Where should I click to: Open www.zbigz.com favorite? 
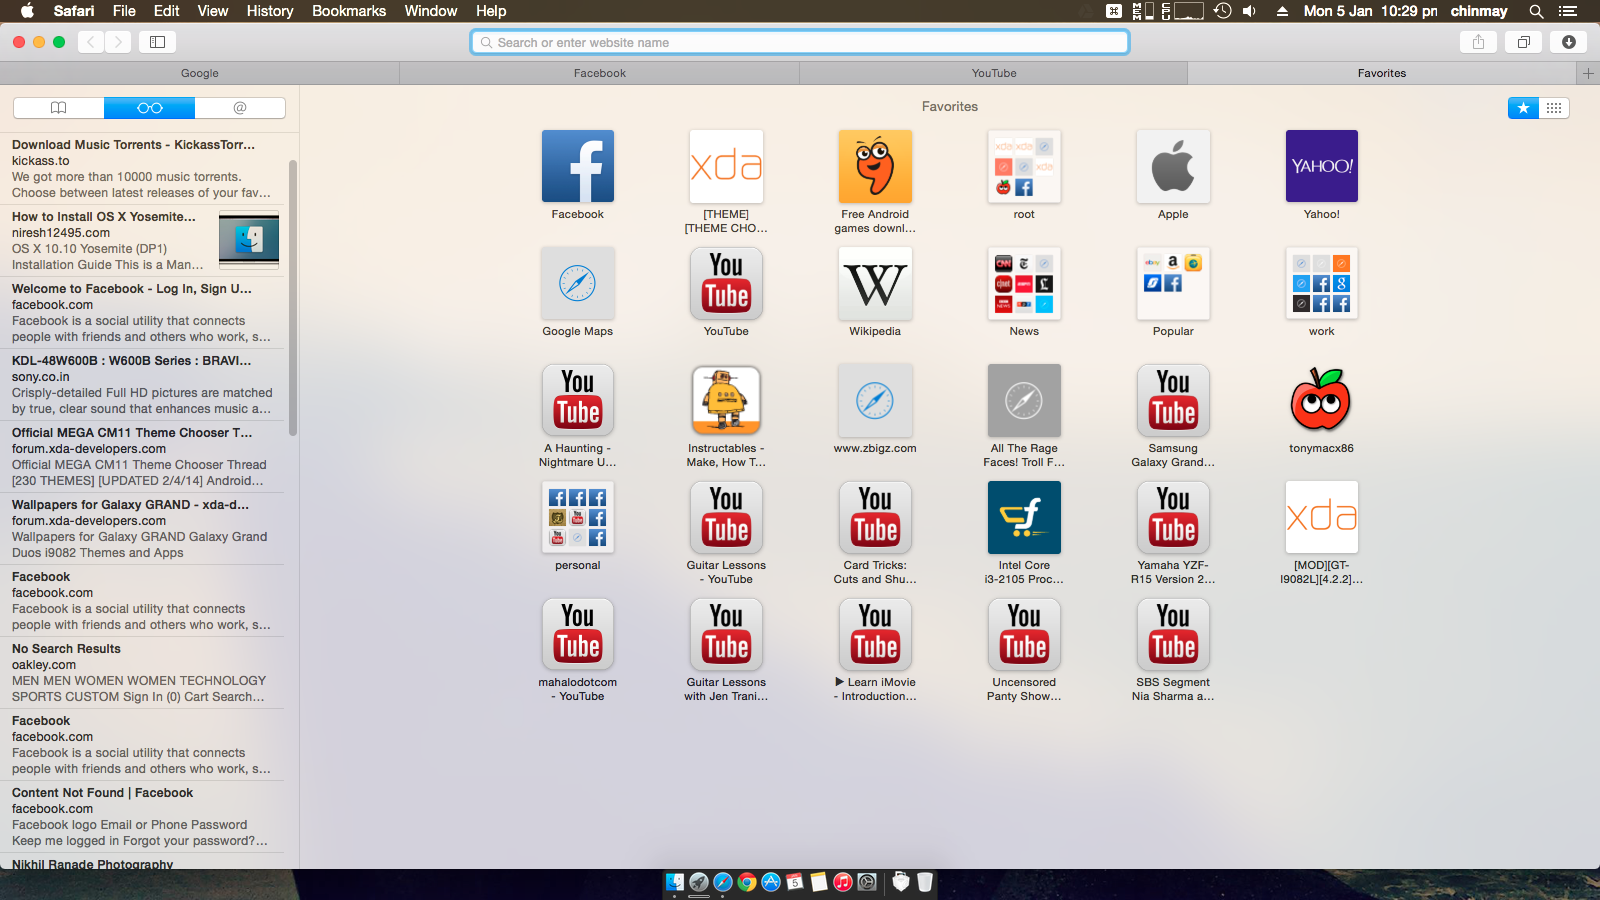(875, 400)
